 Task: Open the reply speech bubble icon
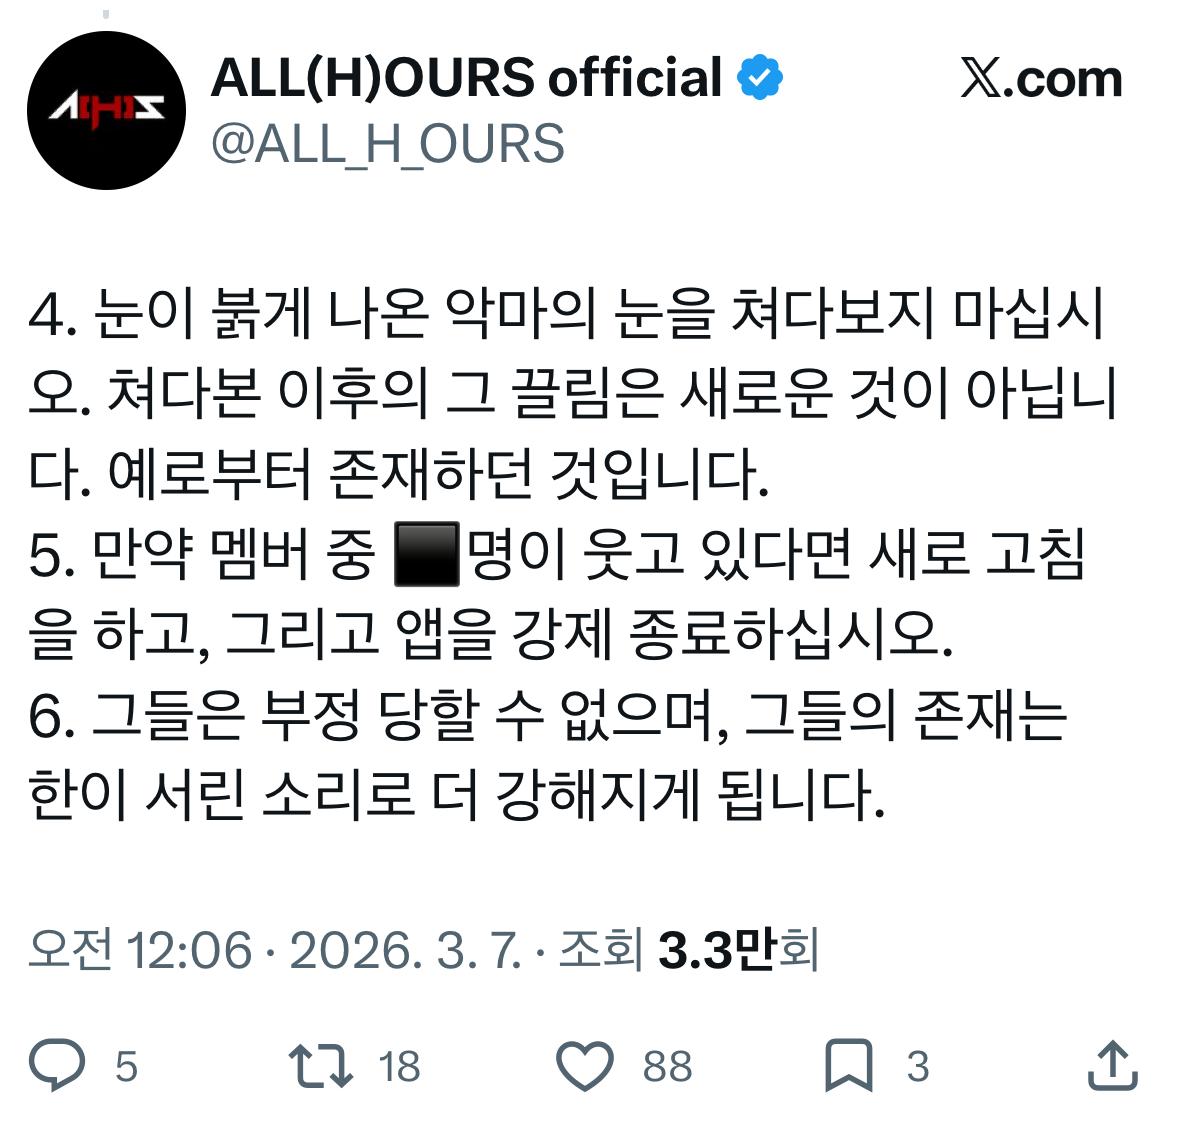point(57,1065)
